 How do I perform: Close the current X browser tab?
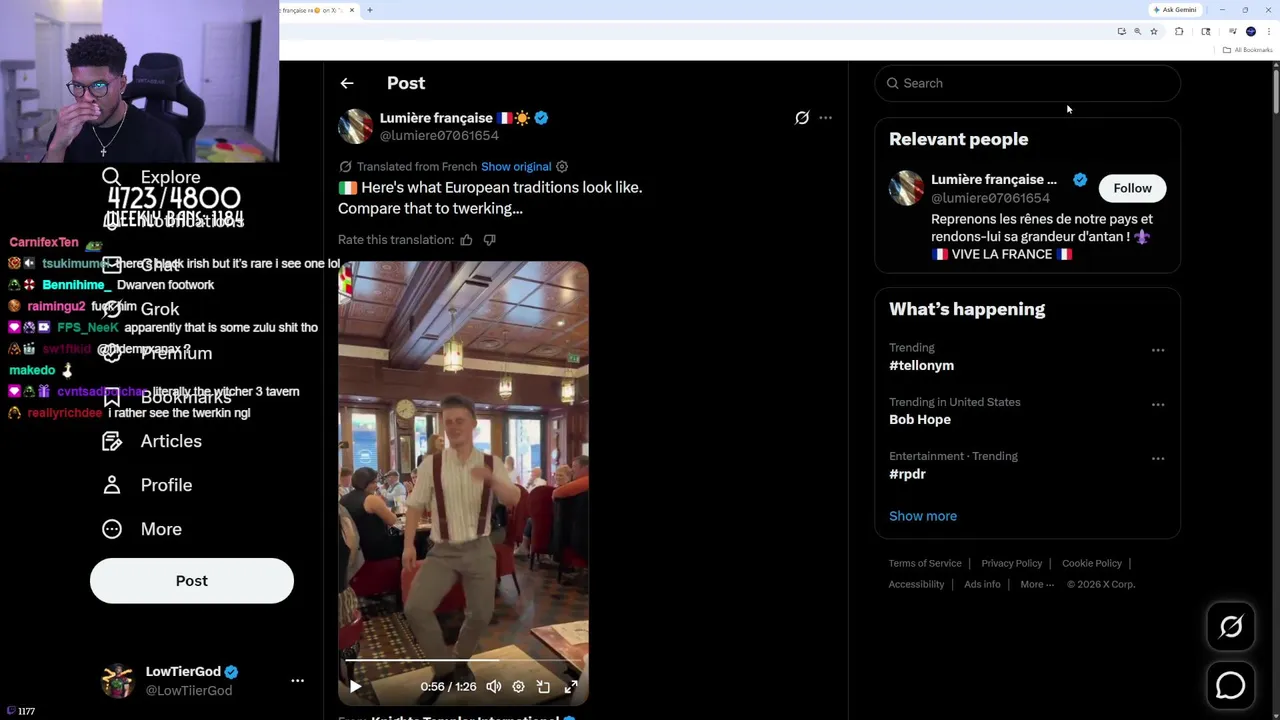pos(352,10)
